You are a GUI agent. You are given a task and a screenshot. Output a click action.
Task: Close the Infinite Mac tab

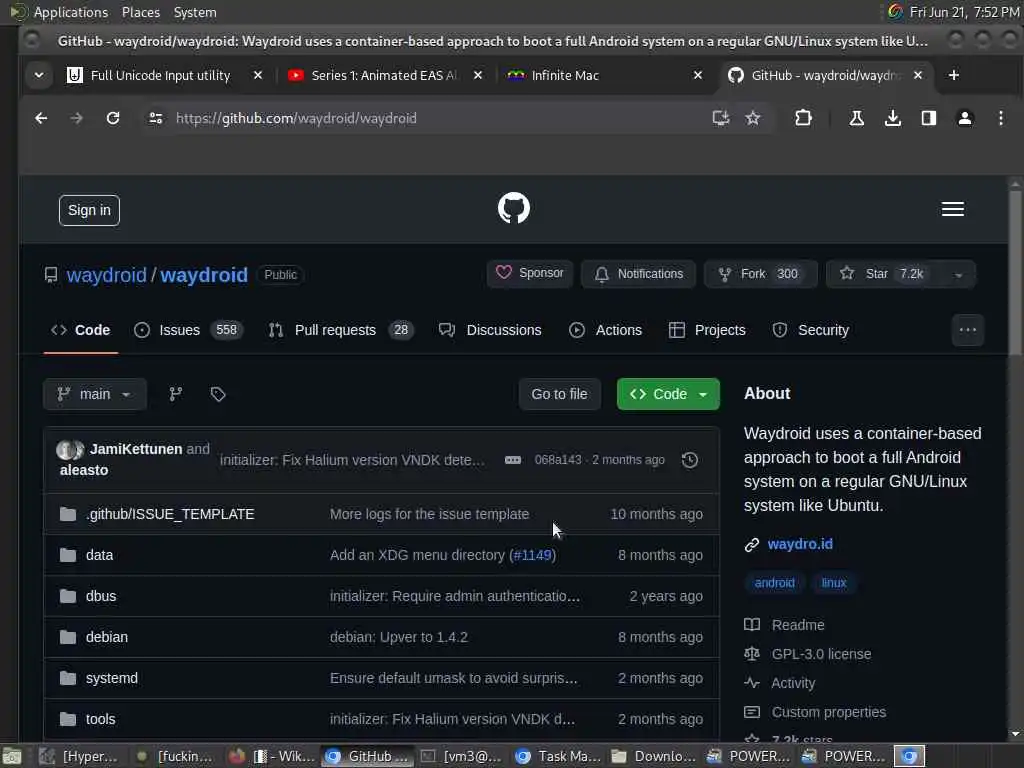click(697, 75)
